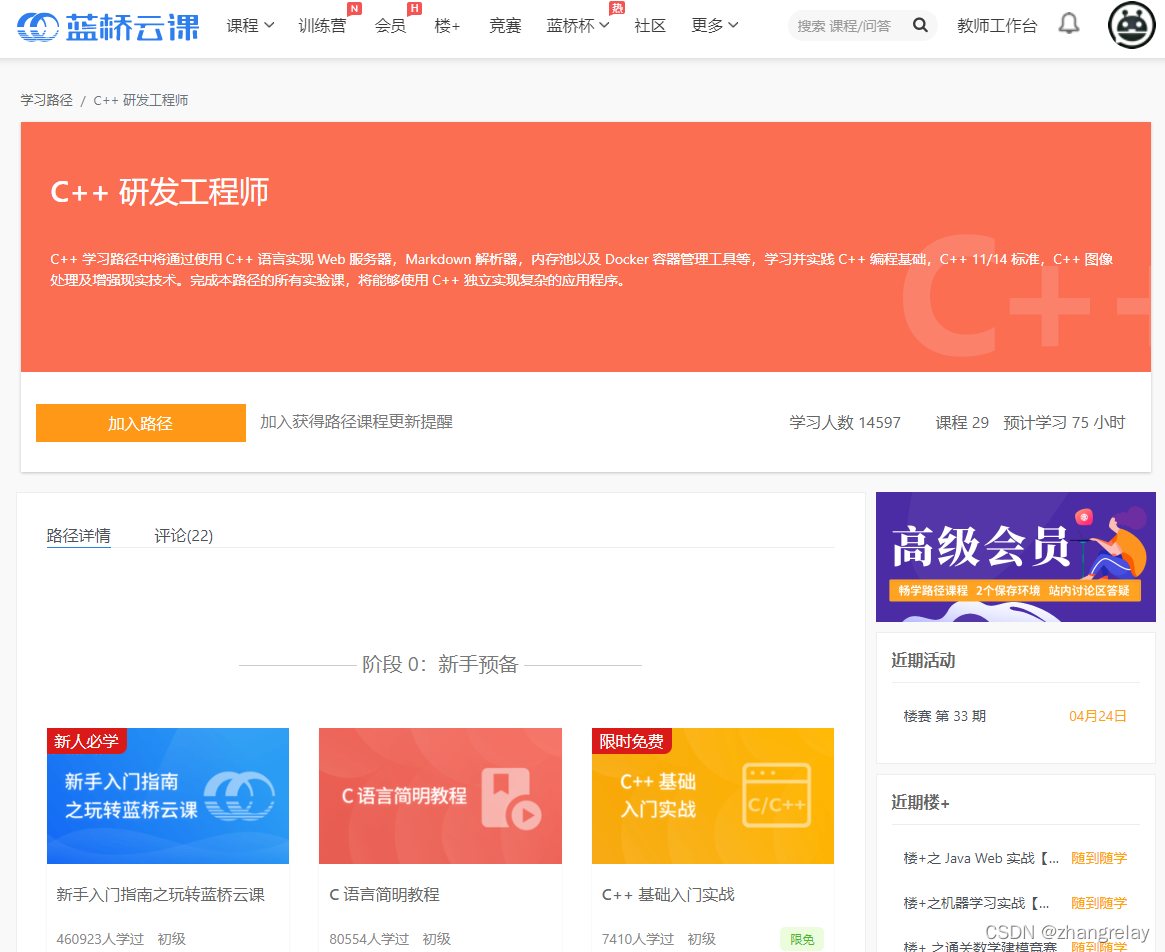Open the 高级会员 banner

tap(1016, 557)
